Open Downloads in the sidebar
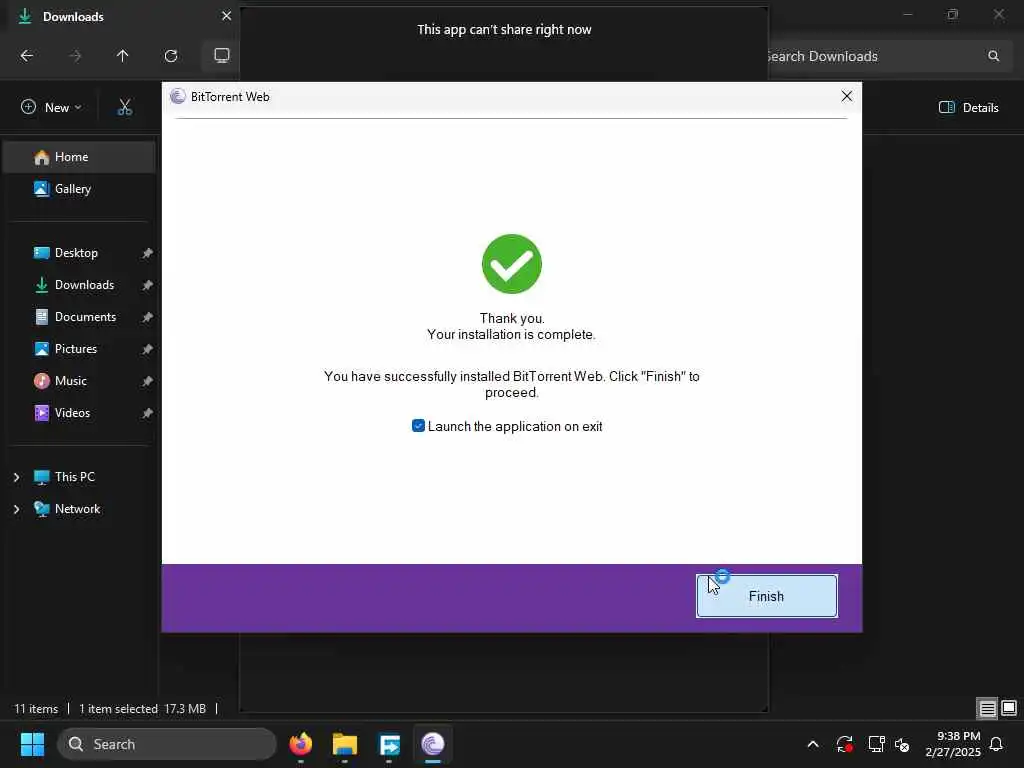Screen dimensions: 1024x768 click(80, 285)
